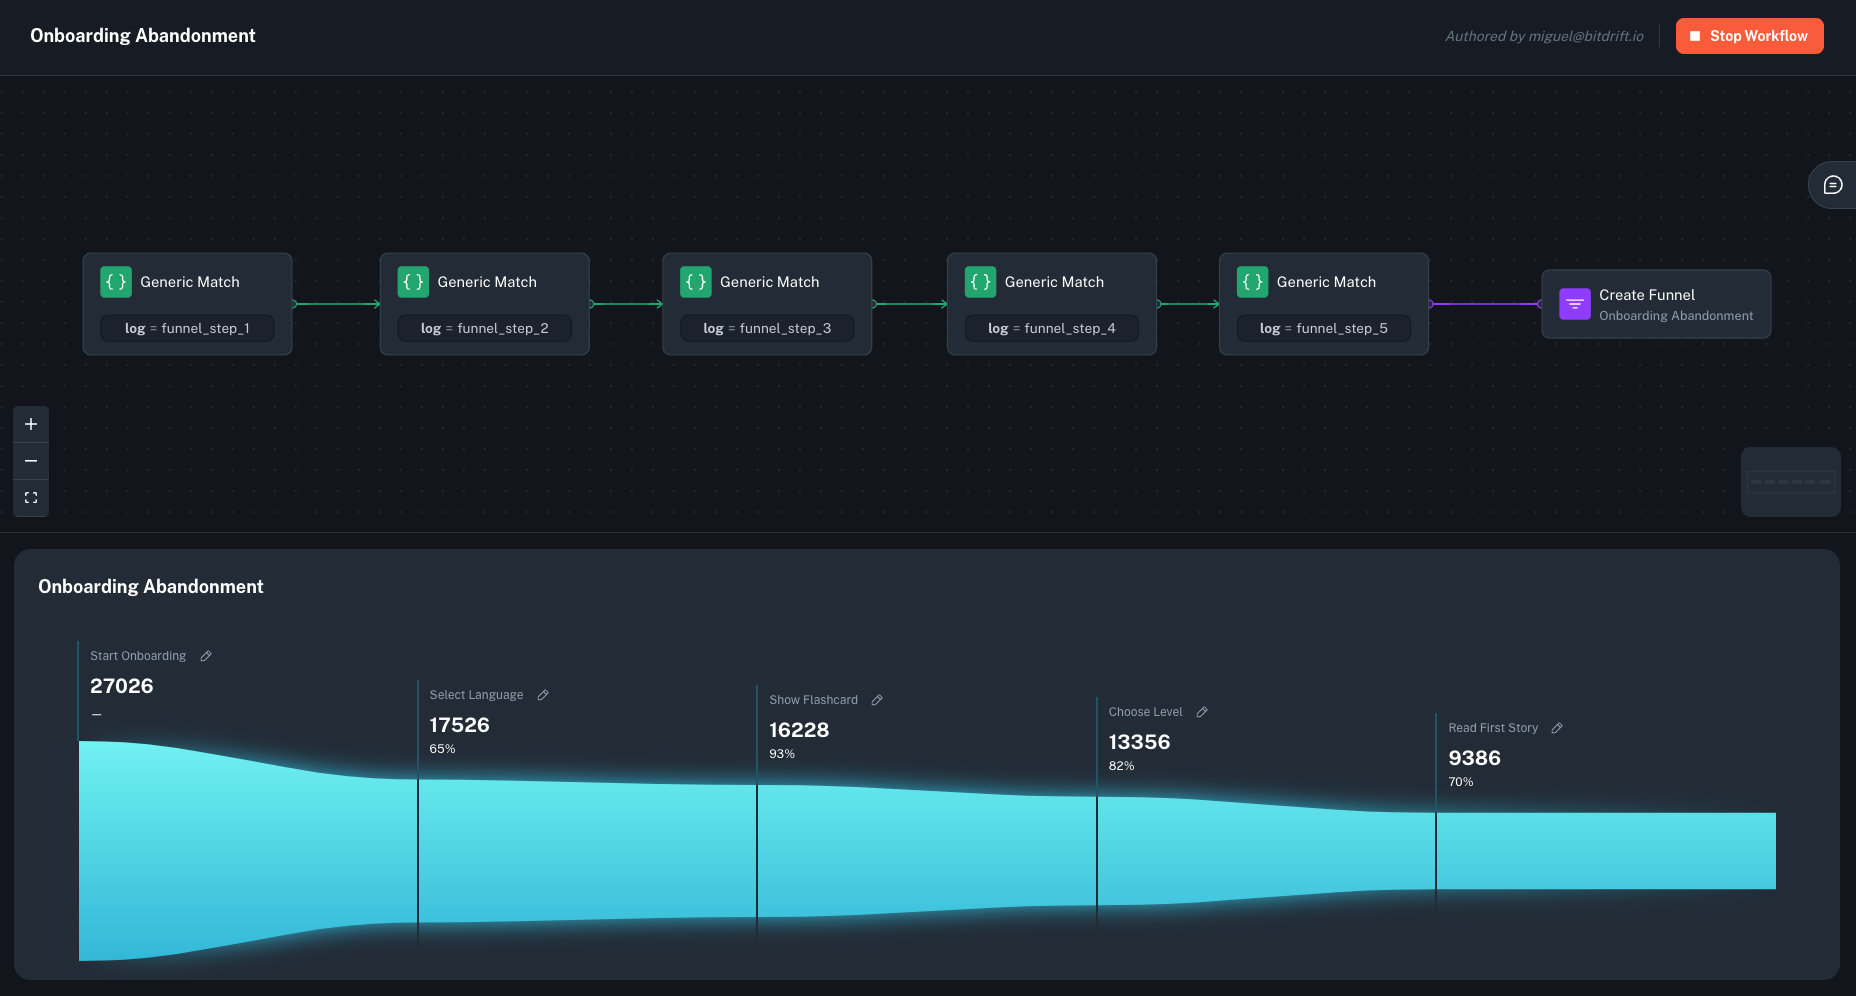
Task: Select the Generic Match node for funnel_step_4
Action: click(1052, 303)
